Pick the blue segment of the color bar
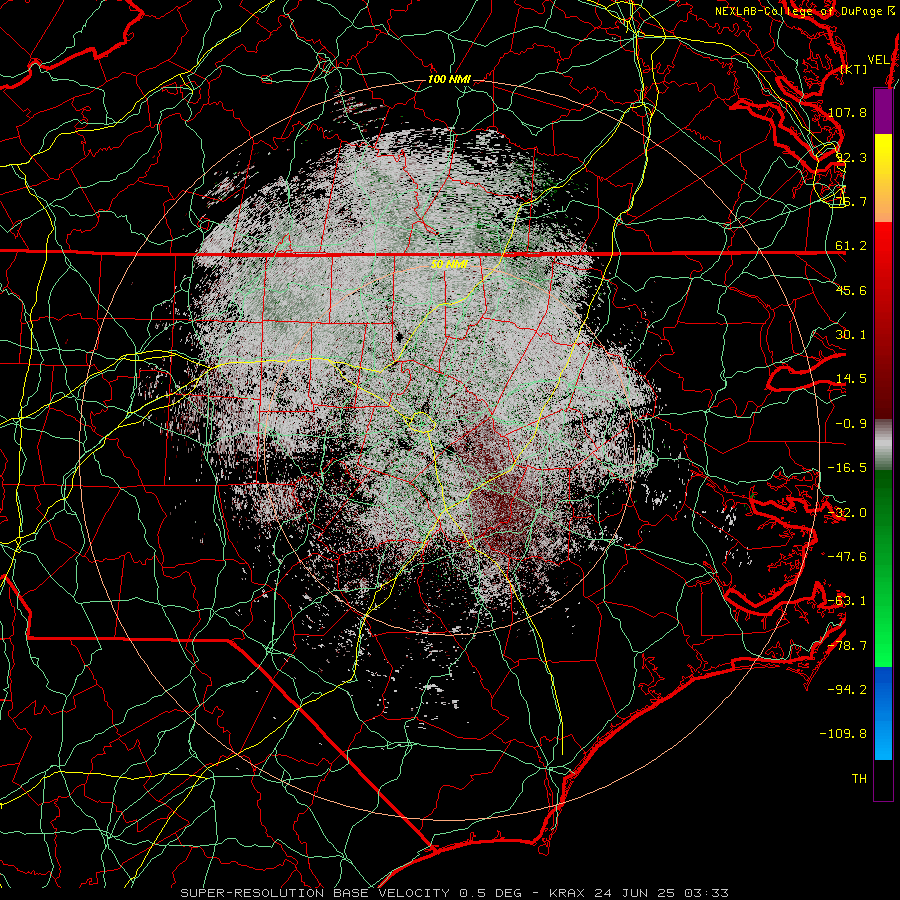Image resolution: width=900 pixels, height=900 pixels. click(883, 713)
